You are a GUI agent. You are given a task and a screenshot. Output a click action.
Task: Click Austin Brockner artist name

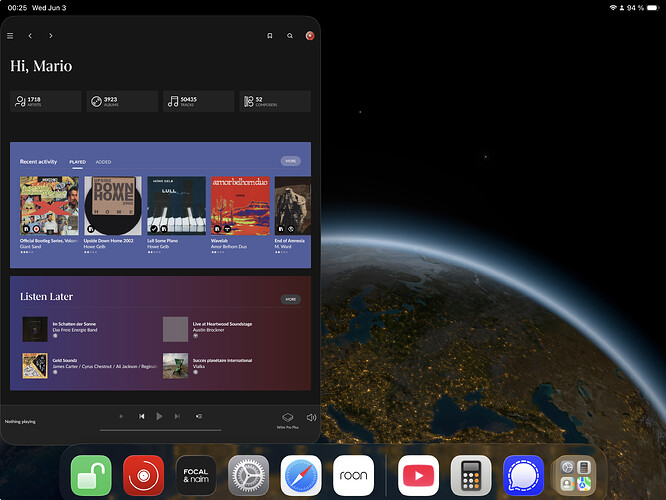click(x=209, y=330)
